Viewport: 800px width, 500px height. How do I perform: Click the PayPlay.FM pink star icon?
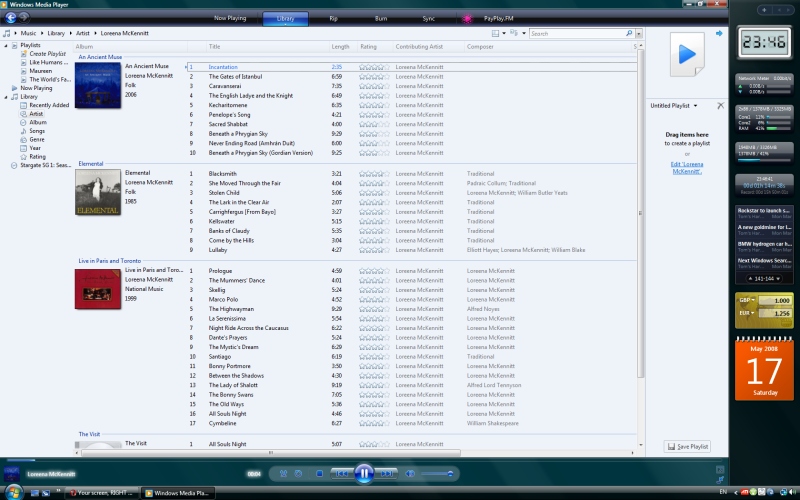[x=467, y=19]
